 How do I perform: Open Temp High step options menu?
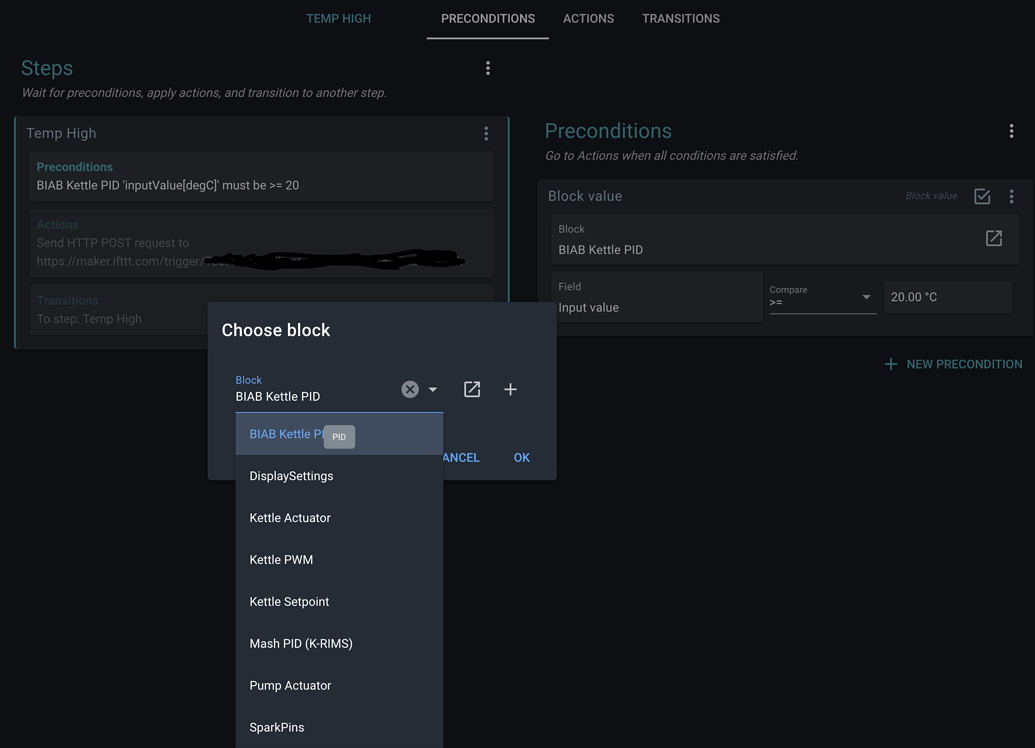point(486,134)
